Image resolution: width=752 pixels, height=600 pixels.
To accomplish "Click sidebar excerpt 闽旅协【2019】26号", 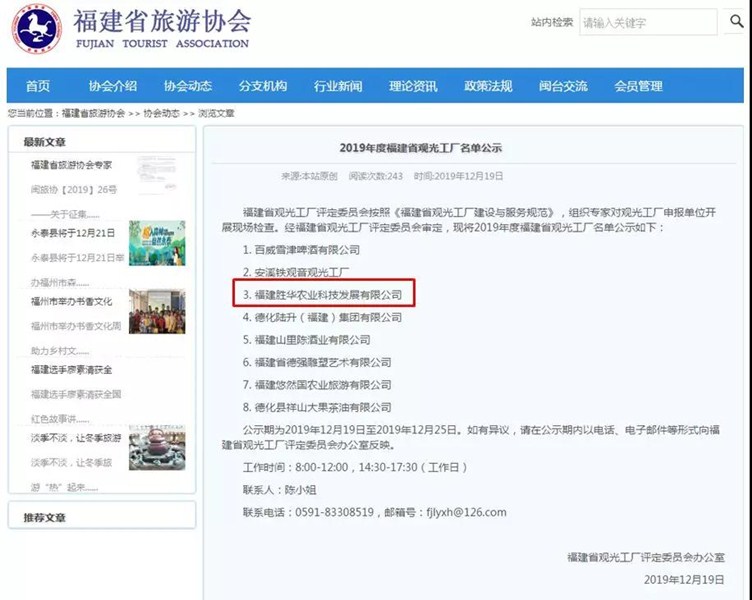I will [74, 189].
